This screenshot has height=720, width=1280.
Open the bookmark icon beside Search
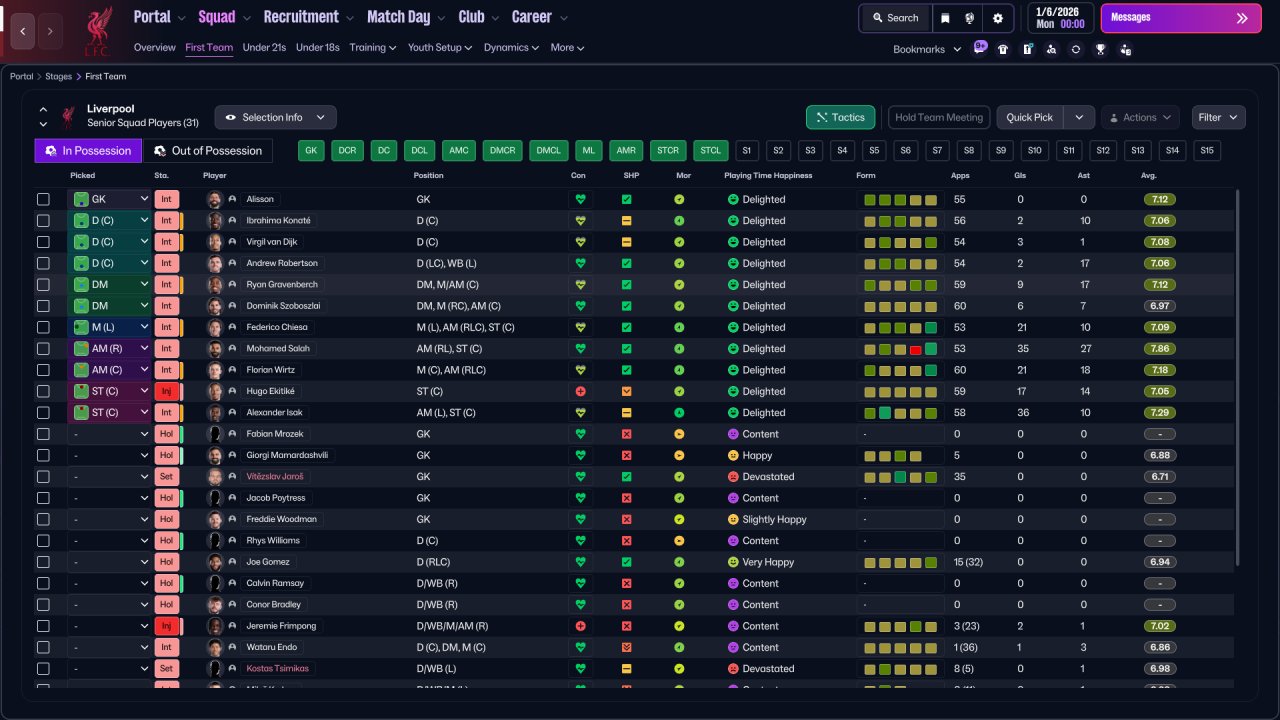click(945, 18)
